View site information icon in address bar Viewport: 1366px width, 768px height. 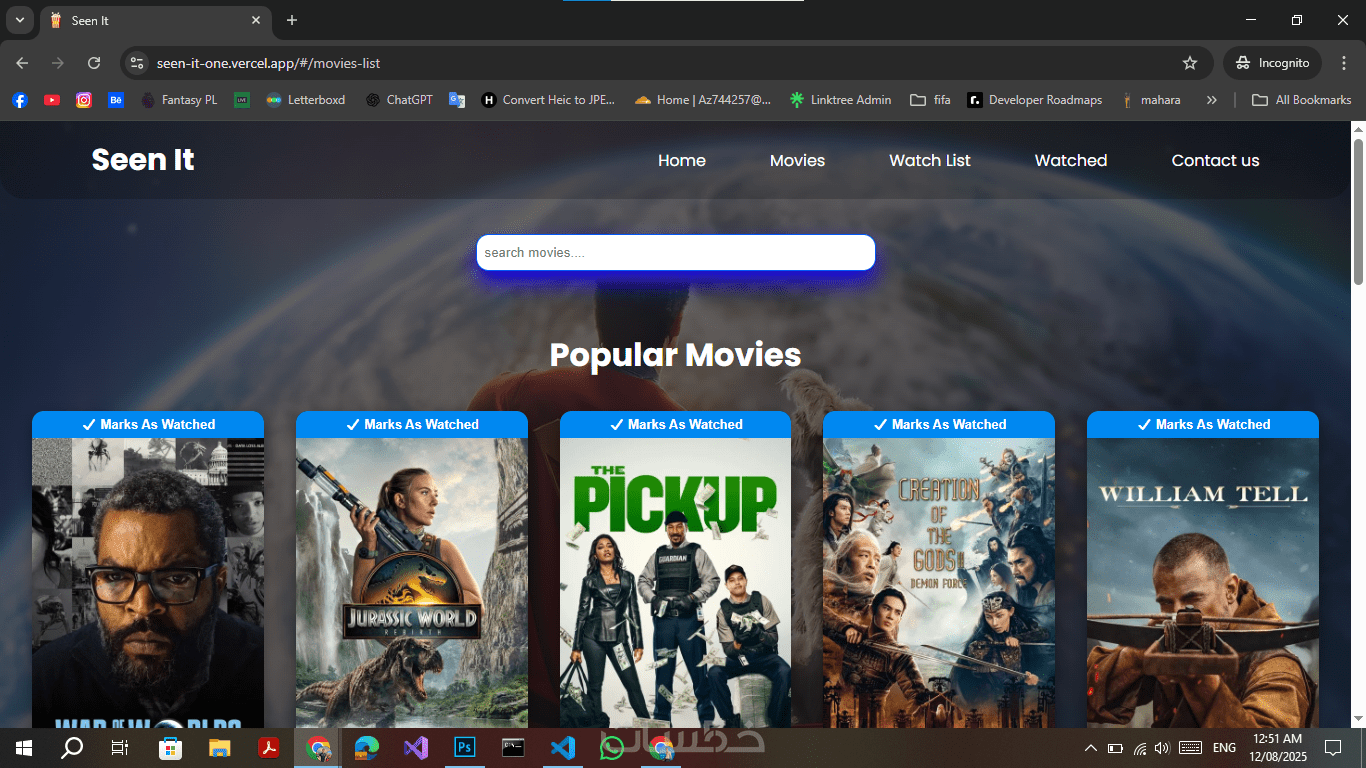pos(138,63)
